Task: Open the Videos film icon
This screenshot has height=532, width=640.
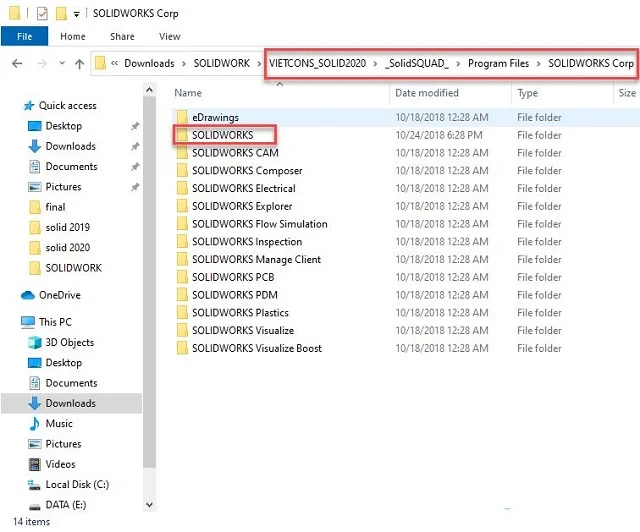Action: 35,464
